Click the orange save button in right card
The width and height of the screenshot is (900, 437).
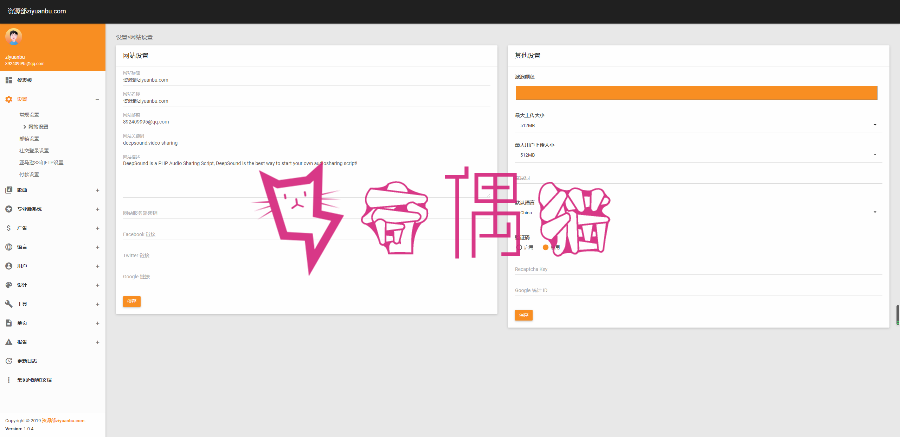click(x=523, y=315)
